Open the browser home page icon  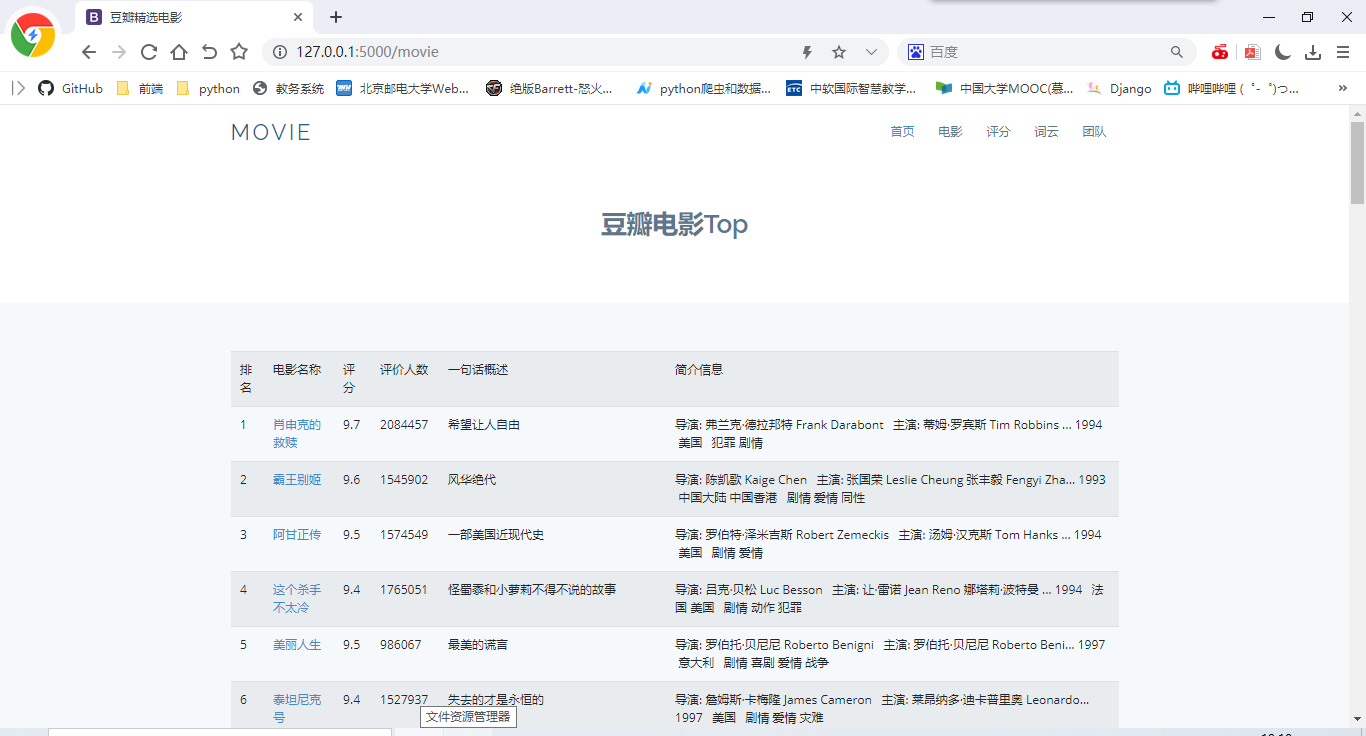pos(179,52)
